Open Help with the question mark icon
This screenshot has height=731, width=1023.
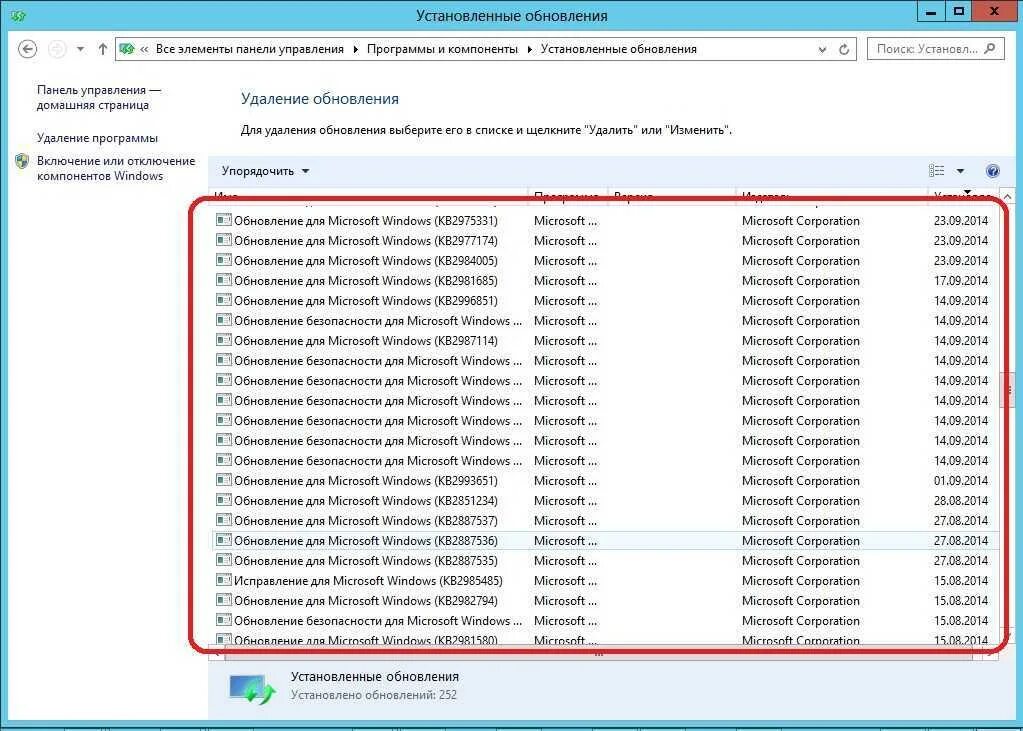coord(992,171)
